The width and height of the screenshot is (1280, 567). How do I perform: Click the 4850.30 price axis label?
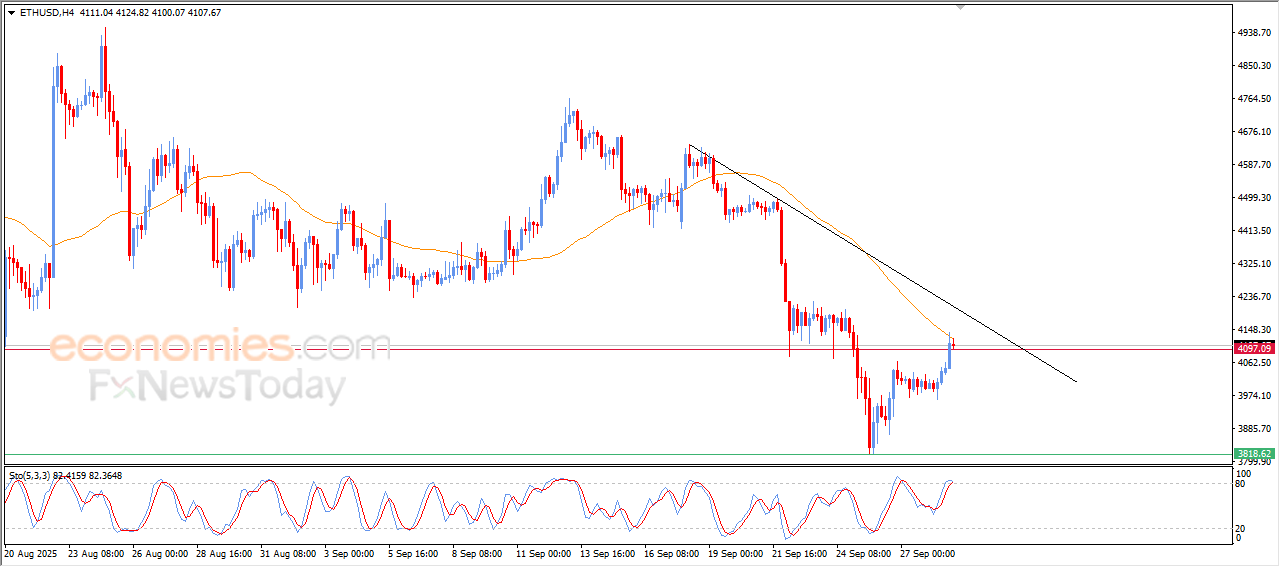coord(1256,66)
